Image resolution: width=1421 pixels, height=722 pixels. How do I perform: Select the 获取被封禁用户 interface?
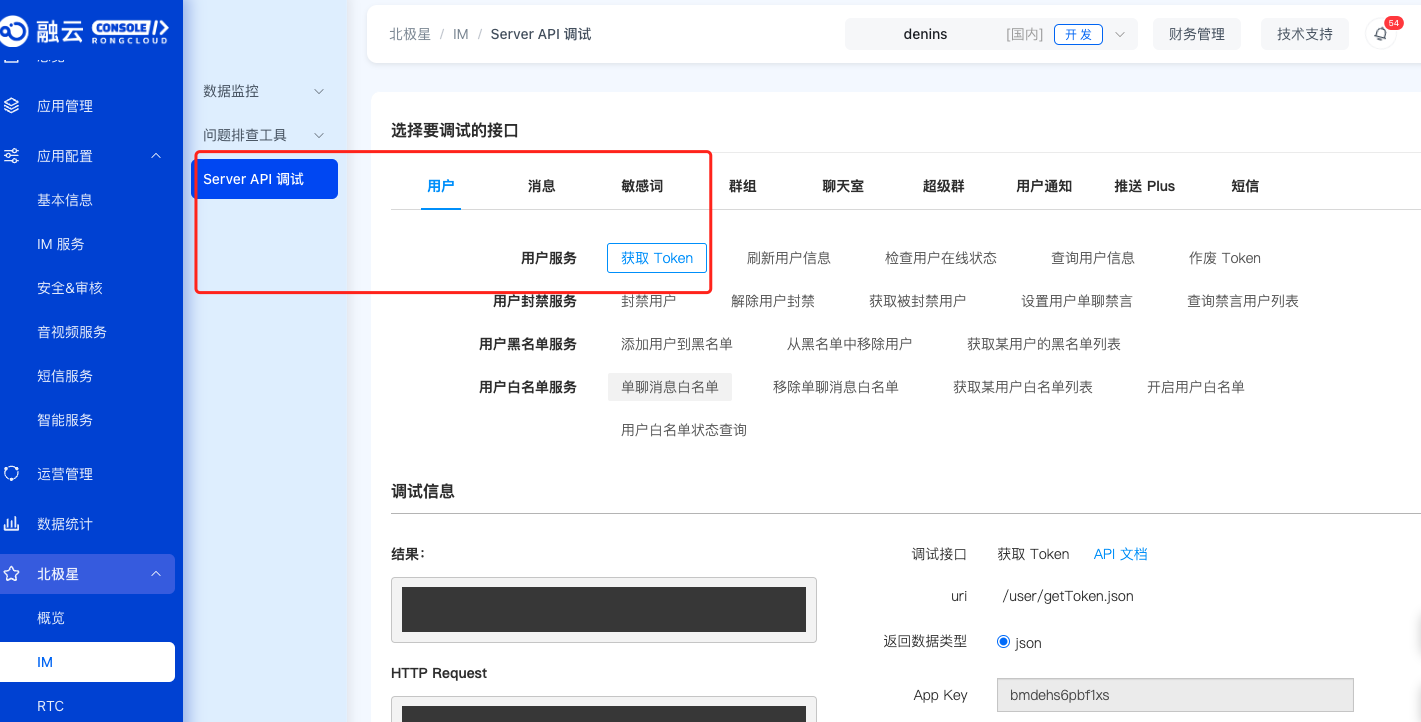918,301
